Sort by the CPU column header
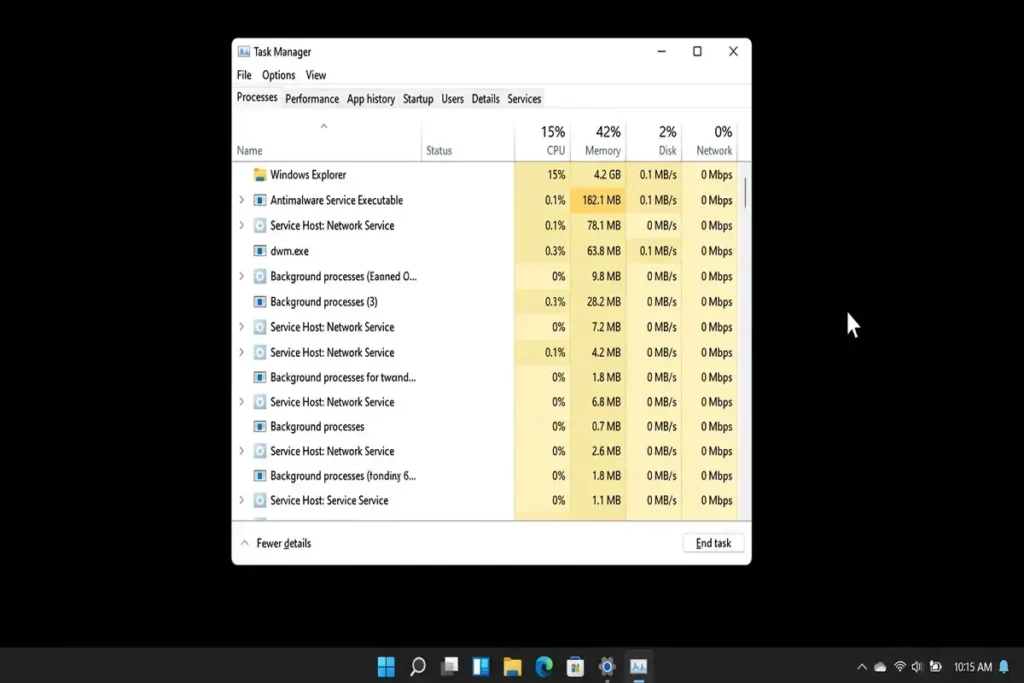 click(x=542, y=140)
